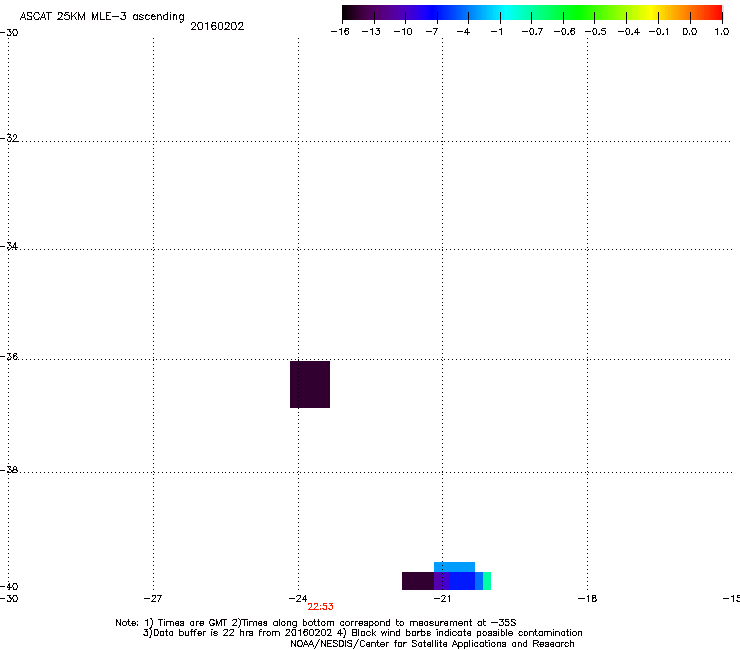Click the title 'ASCAT 25KM MLE-3 ascending'

click(x=102, y=17)
